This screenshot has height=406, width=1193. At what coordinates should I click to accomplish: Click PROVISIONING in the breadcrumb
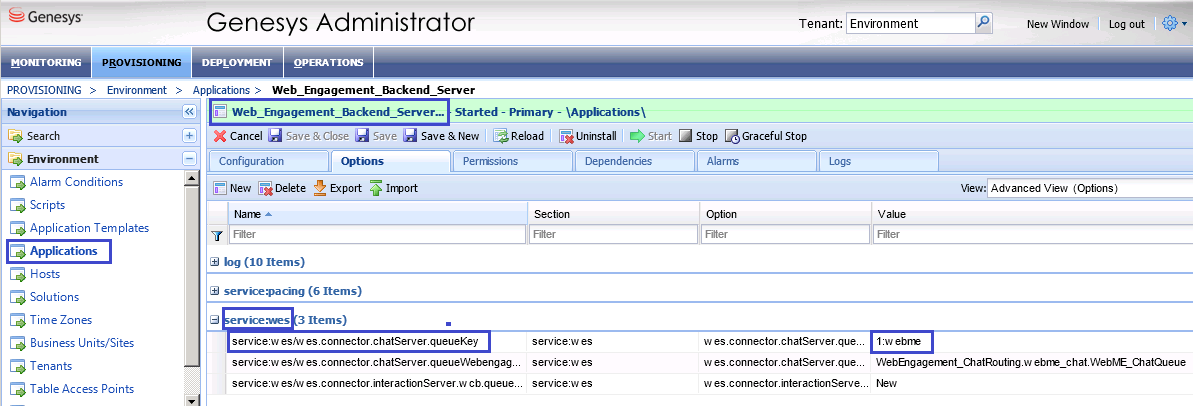point(44,90)
